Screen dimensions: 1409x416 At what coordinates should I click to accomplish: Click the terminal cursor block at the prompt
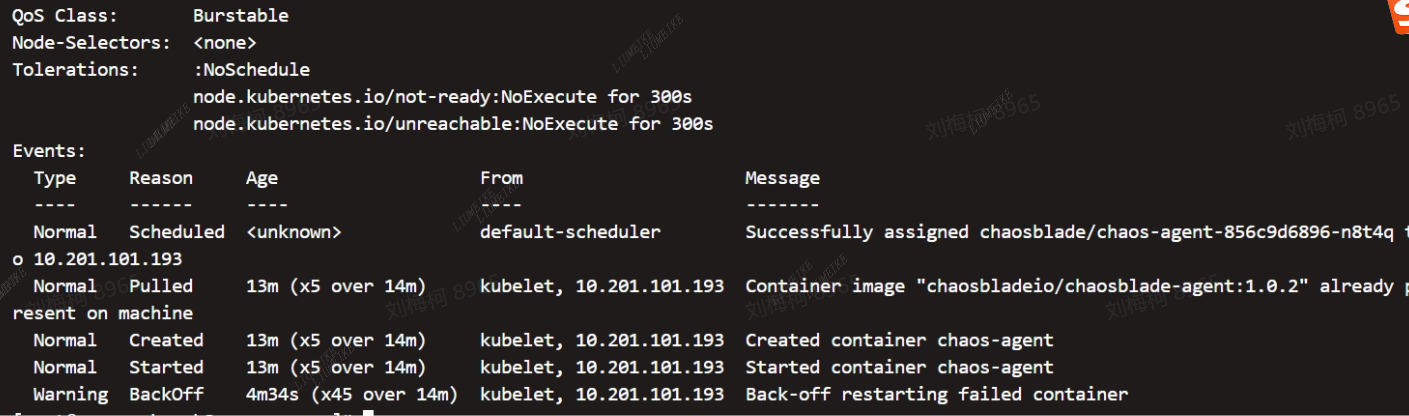pos(367,413)
